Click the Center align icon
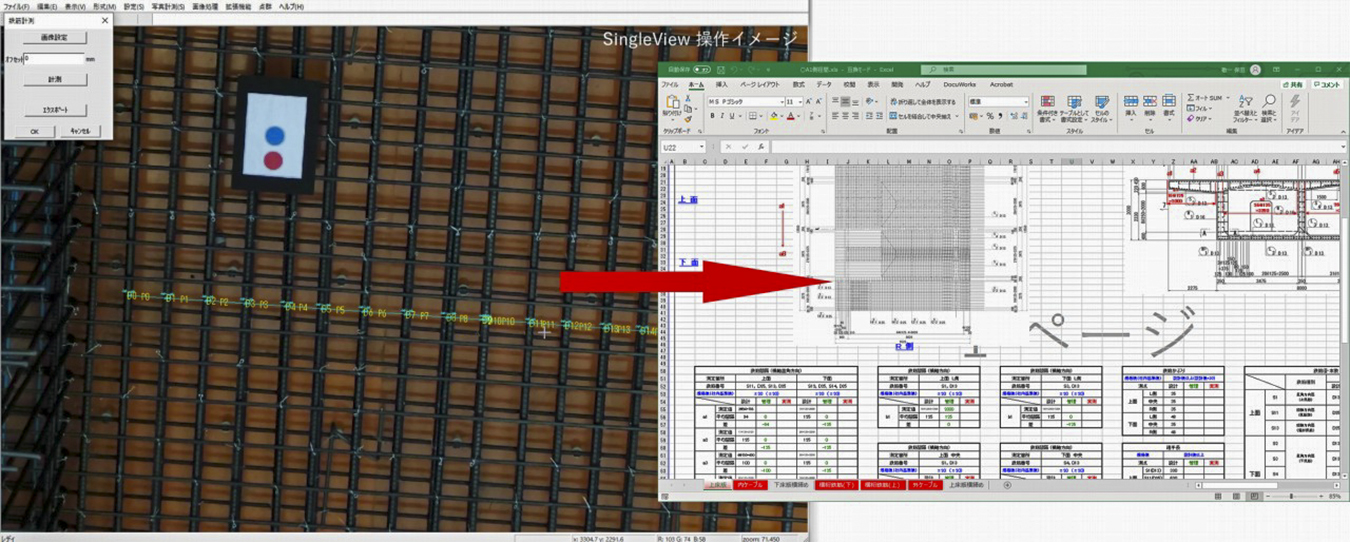 (845, 116)
